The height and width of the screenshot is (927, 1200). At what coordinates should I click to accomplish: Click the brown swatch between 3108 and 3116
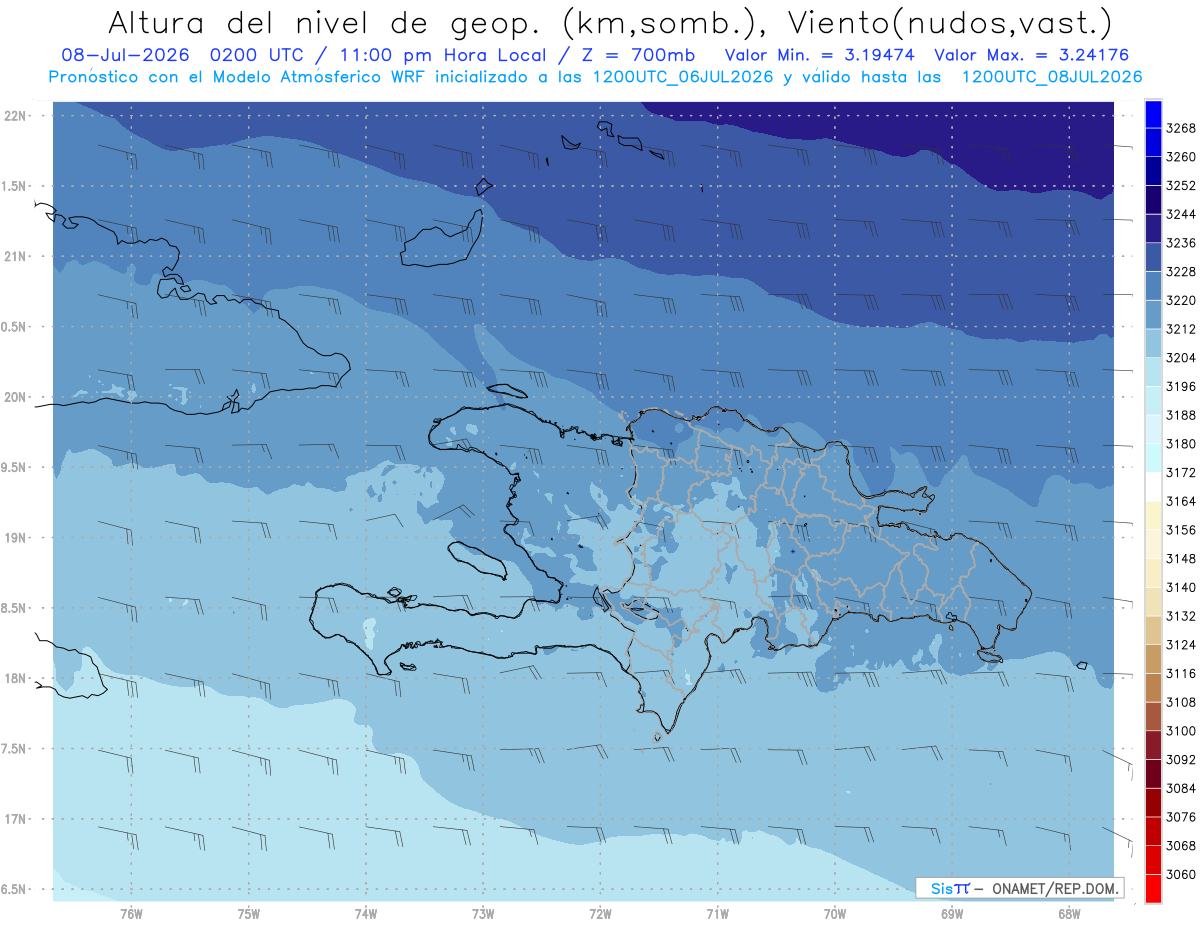[x=1153, y=687]
